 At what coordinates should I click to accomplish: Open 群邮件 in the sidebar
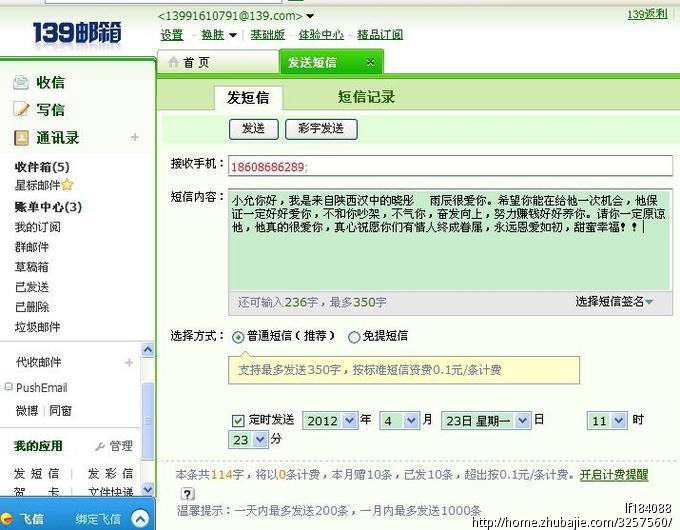32,247
